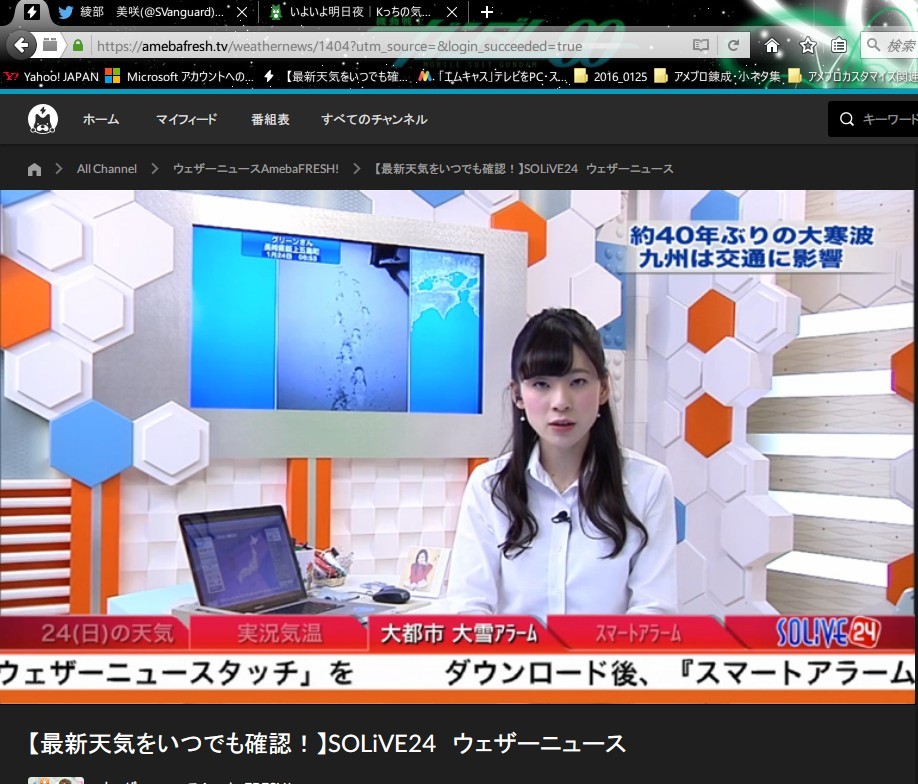Open 番組表 program guide

click(270, 119)
